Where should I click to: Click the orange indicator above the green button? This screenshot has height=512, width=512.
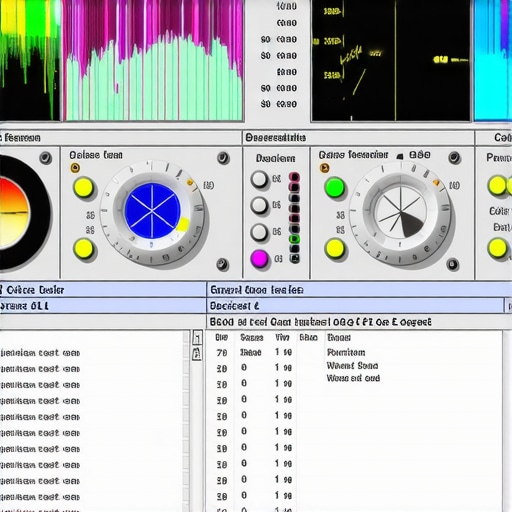(324, 168)
